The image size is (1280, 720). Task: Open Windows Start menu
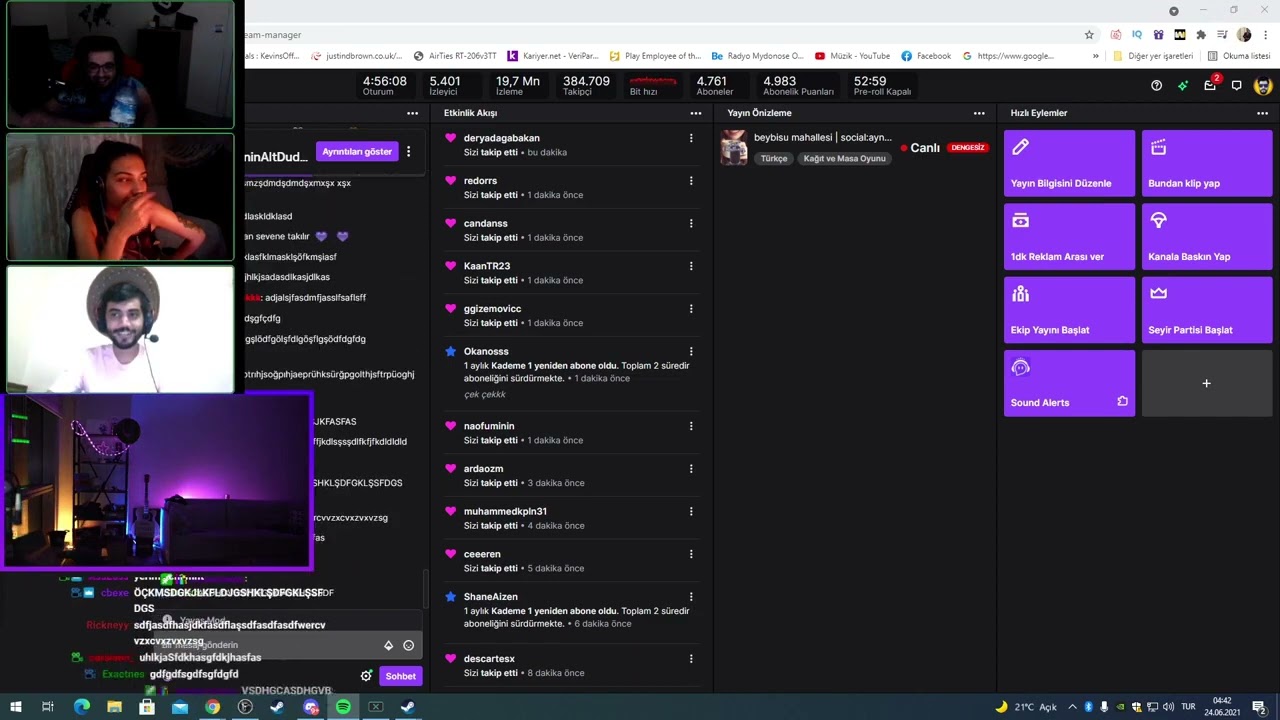coord(15,707)
